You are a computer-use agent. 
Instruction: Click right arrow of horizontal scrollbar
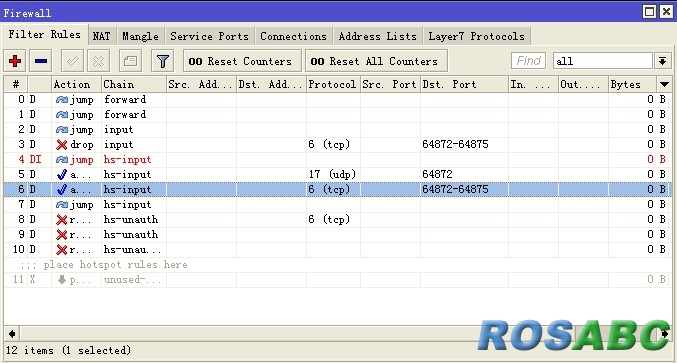pos(665,334)
